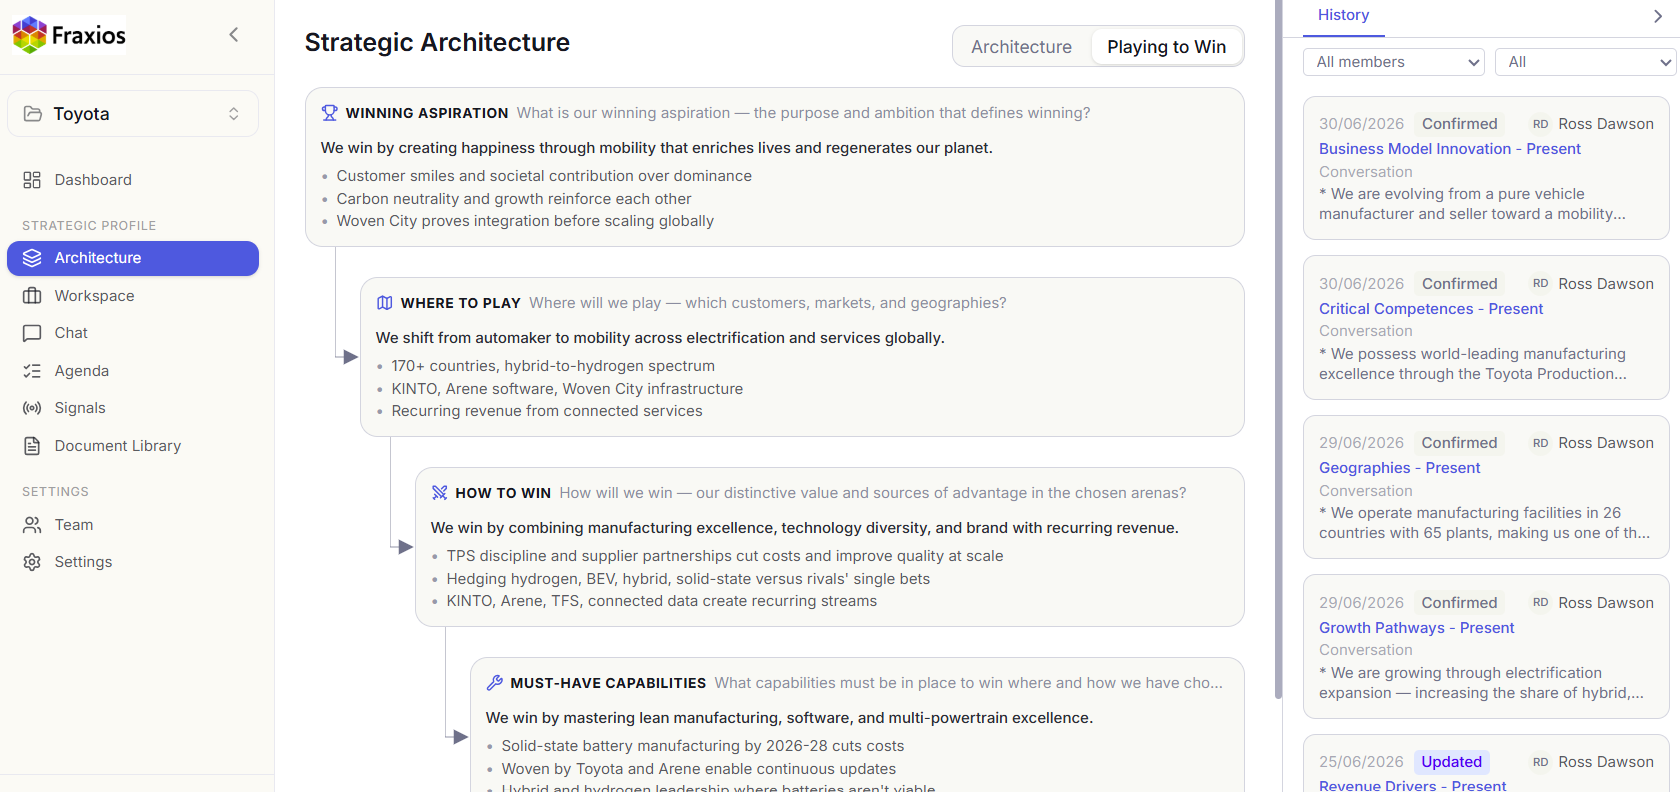Click the Winning Aspiration trophy icon
Viewport: 1680px width, 792px height.
coord(329,113)
